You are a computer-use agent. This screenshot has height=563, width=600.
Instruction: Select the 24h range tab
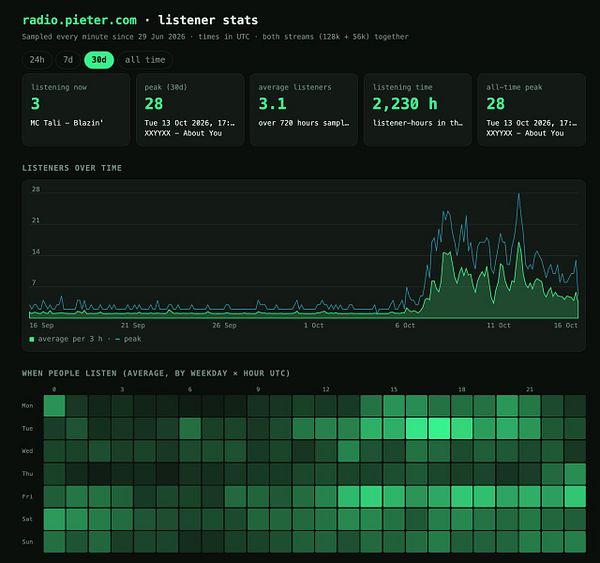point(37,60)
